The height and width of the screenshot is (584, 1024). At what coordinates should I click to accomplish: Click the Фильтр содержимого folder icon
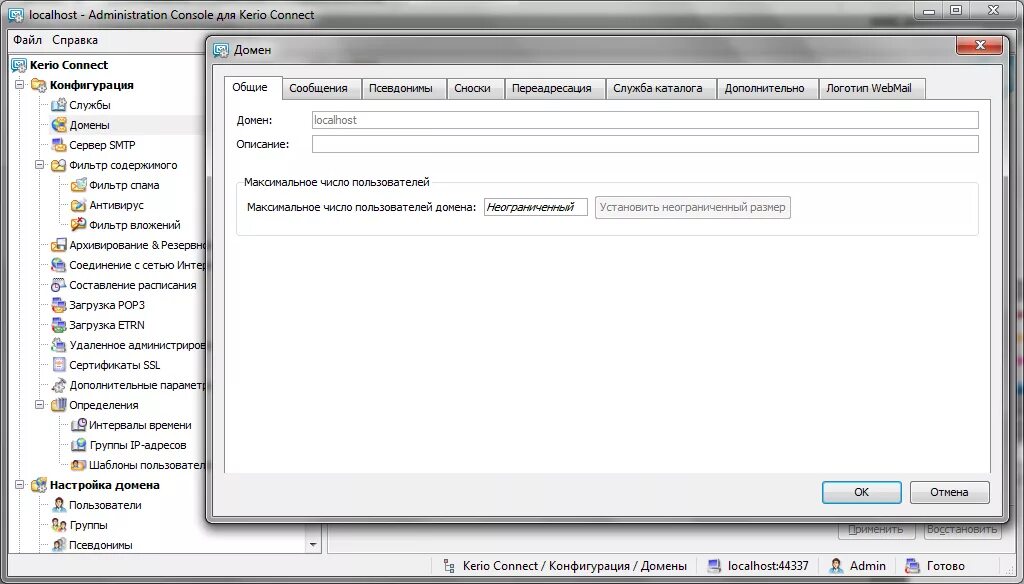pos(59,165)
